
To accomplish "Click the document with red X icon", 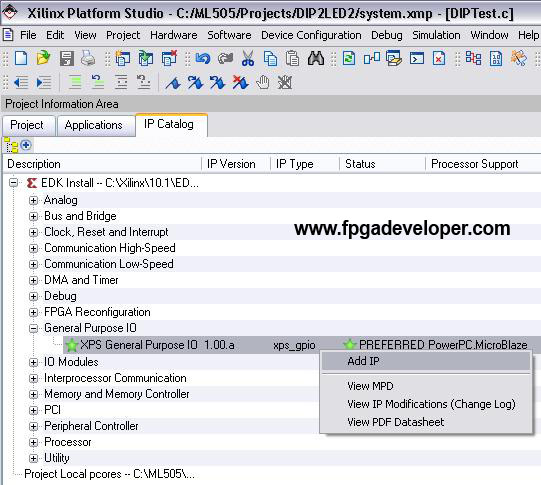I will [439, 58].
